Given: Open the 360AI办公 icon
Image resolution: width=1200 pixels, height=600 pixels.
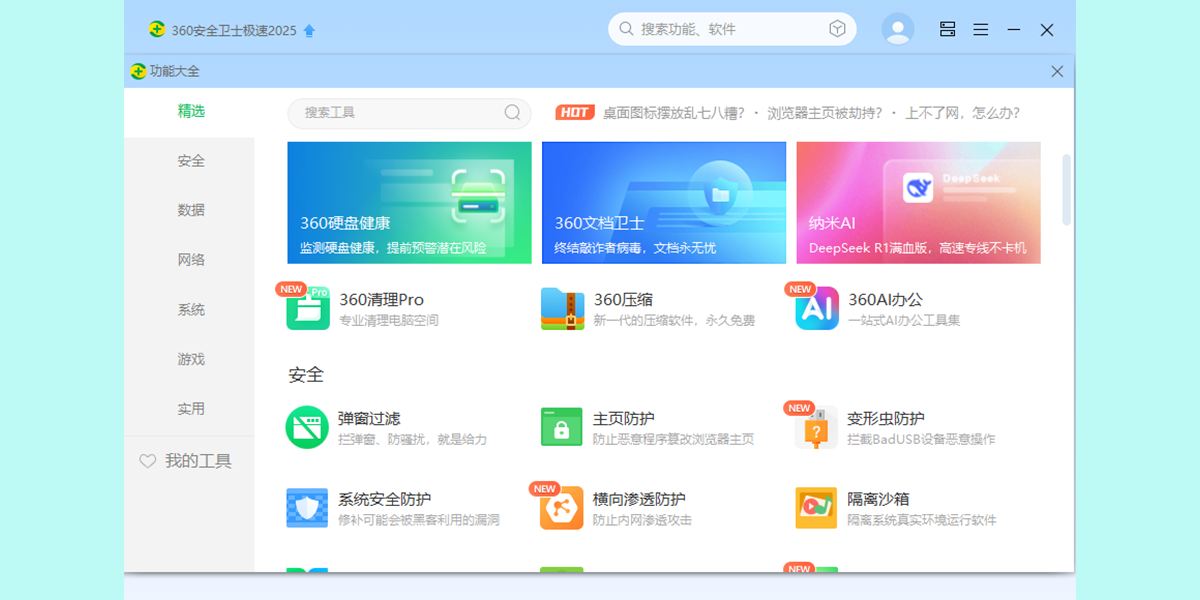Looking at the screenshot, I should [x=817, y=309].
